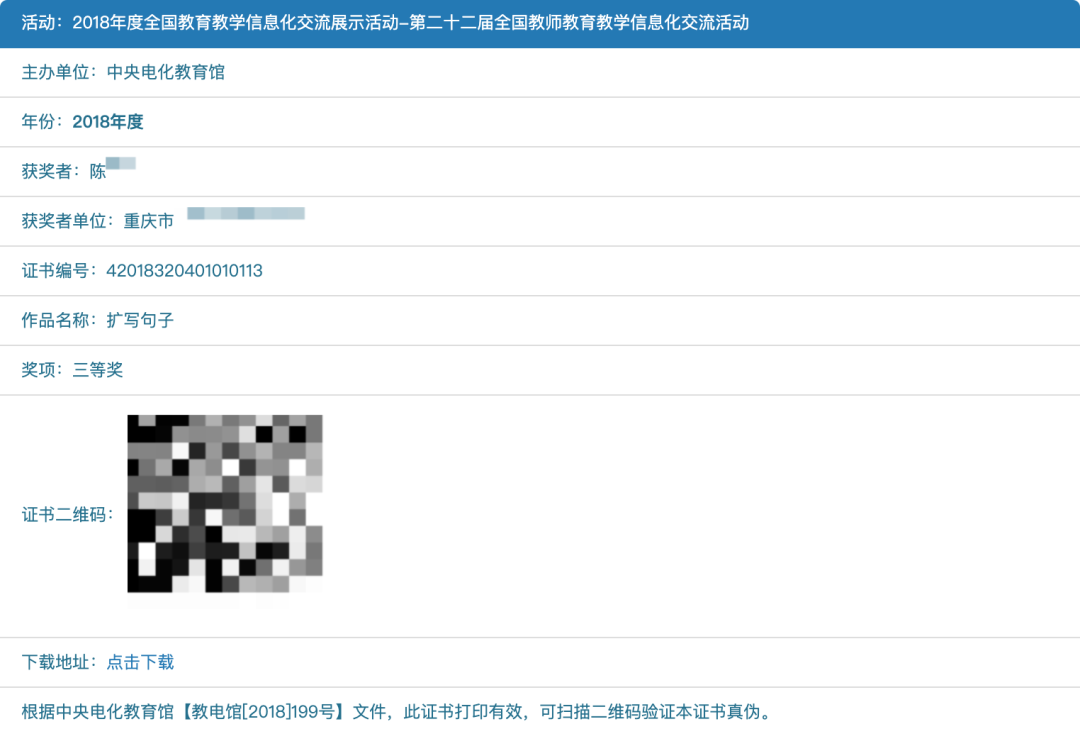Click the label 证书二维码

(68, 515)
